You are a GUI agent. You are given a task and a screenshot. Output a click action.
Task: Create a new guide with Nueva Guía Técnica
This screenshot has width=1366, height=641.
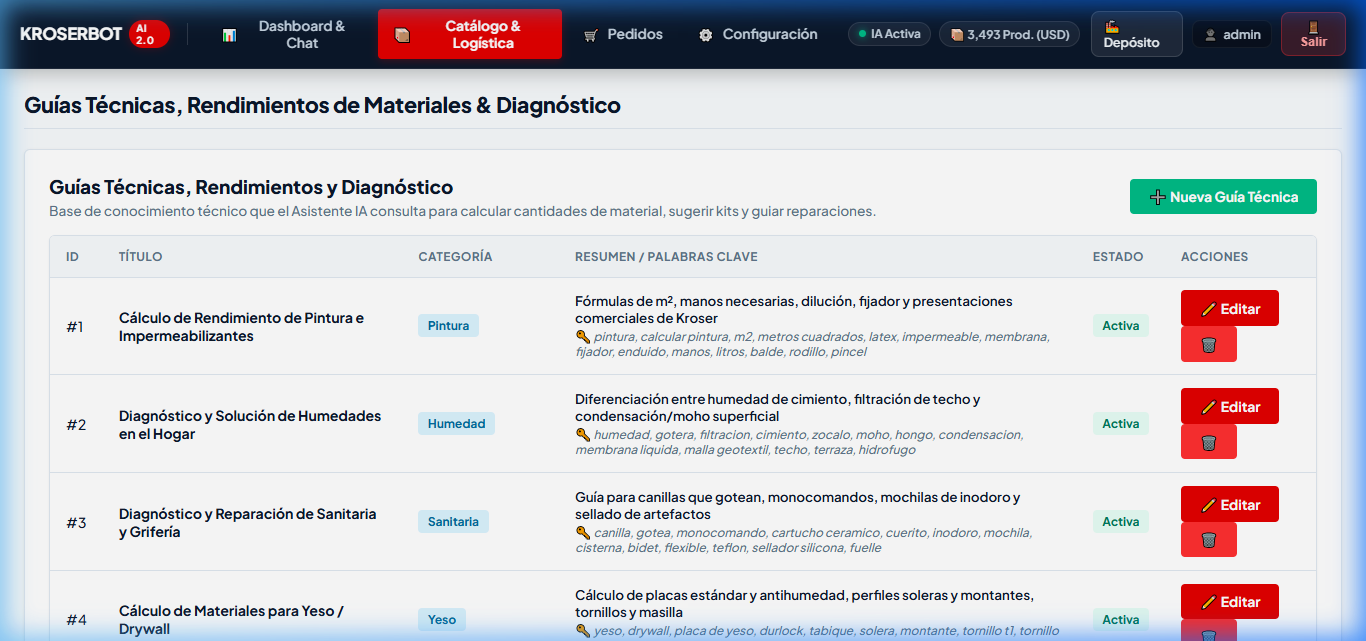click(x=1223, y=197)
